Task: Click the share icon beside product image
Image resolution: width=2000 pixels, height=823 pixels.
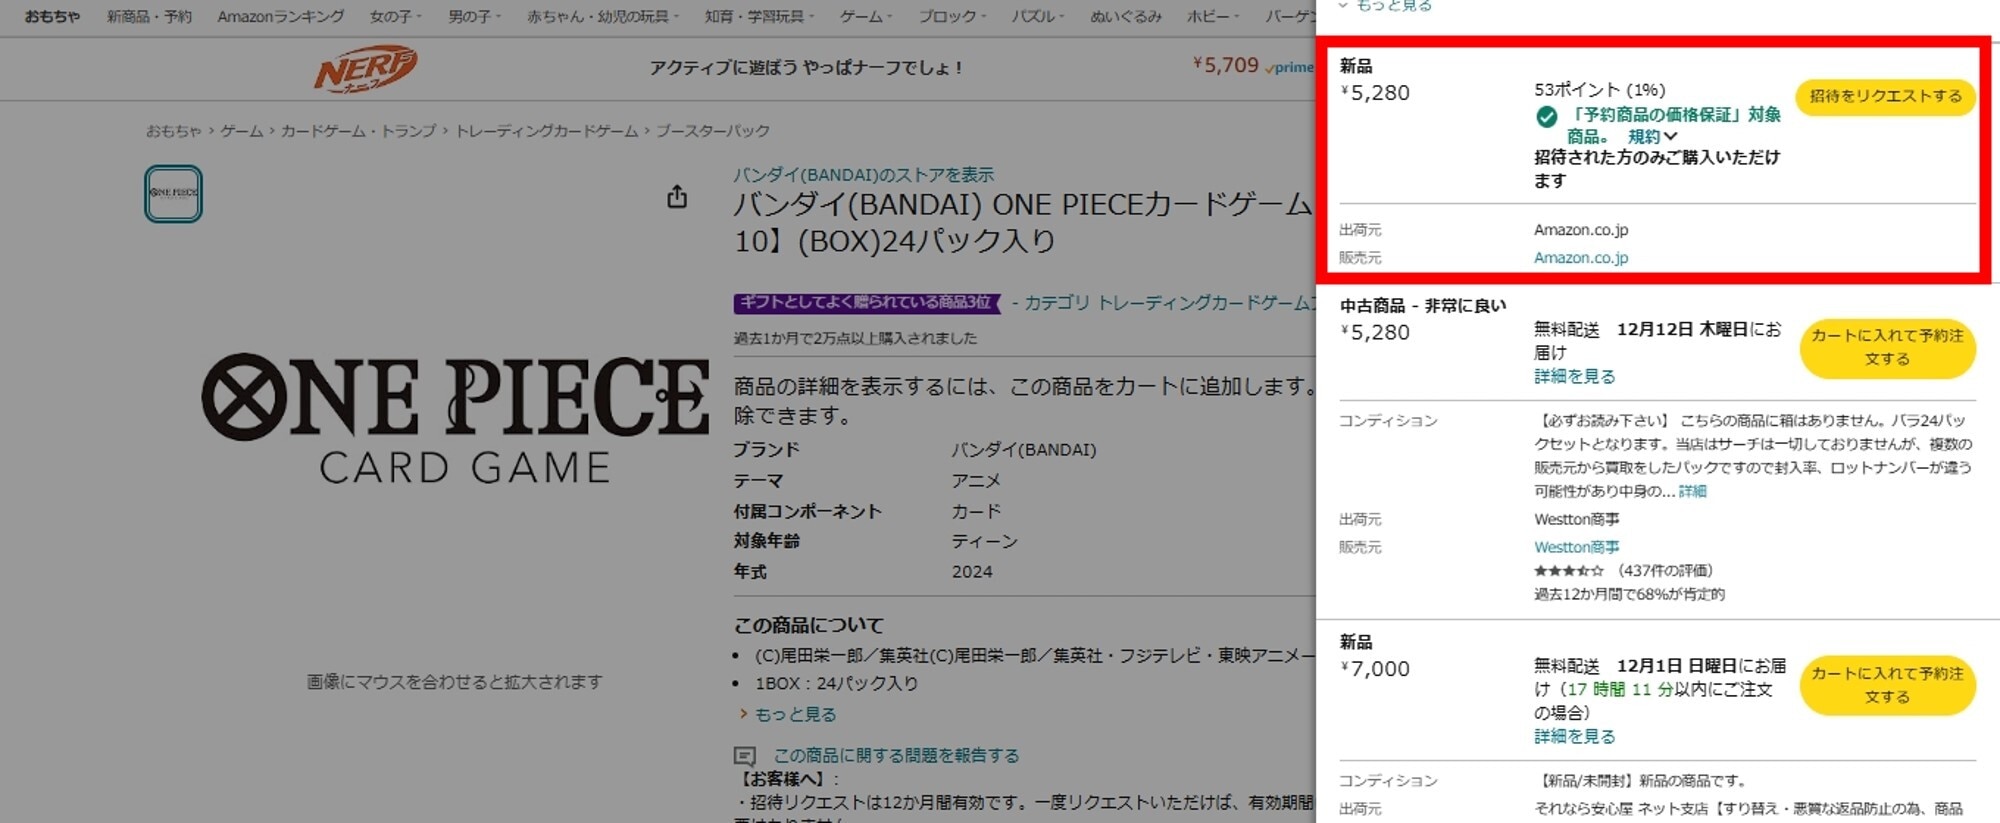Action: click(677, 196)
